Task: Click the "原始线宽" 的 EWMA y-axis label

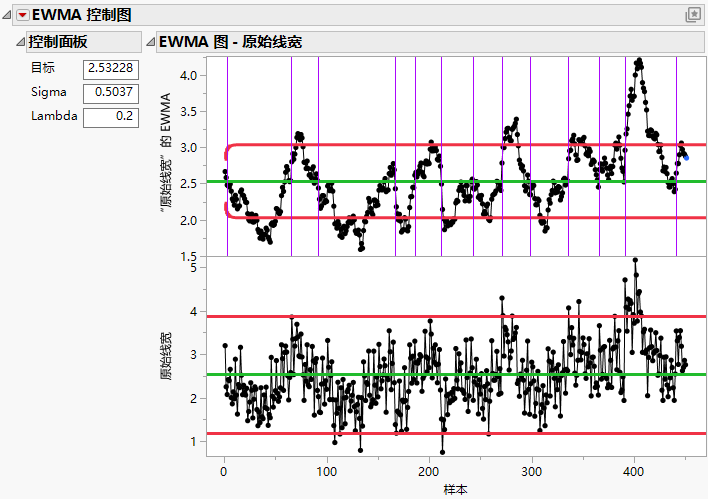Action: [x=166, y=153]
